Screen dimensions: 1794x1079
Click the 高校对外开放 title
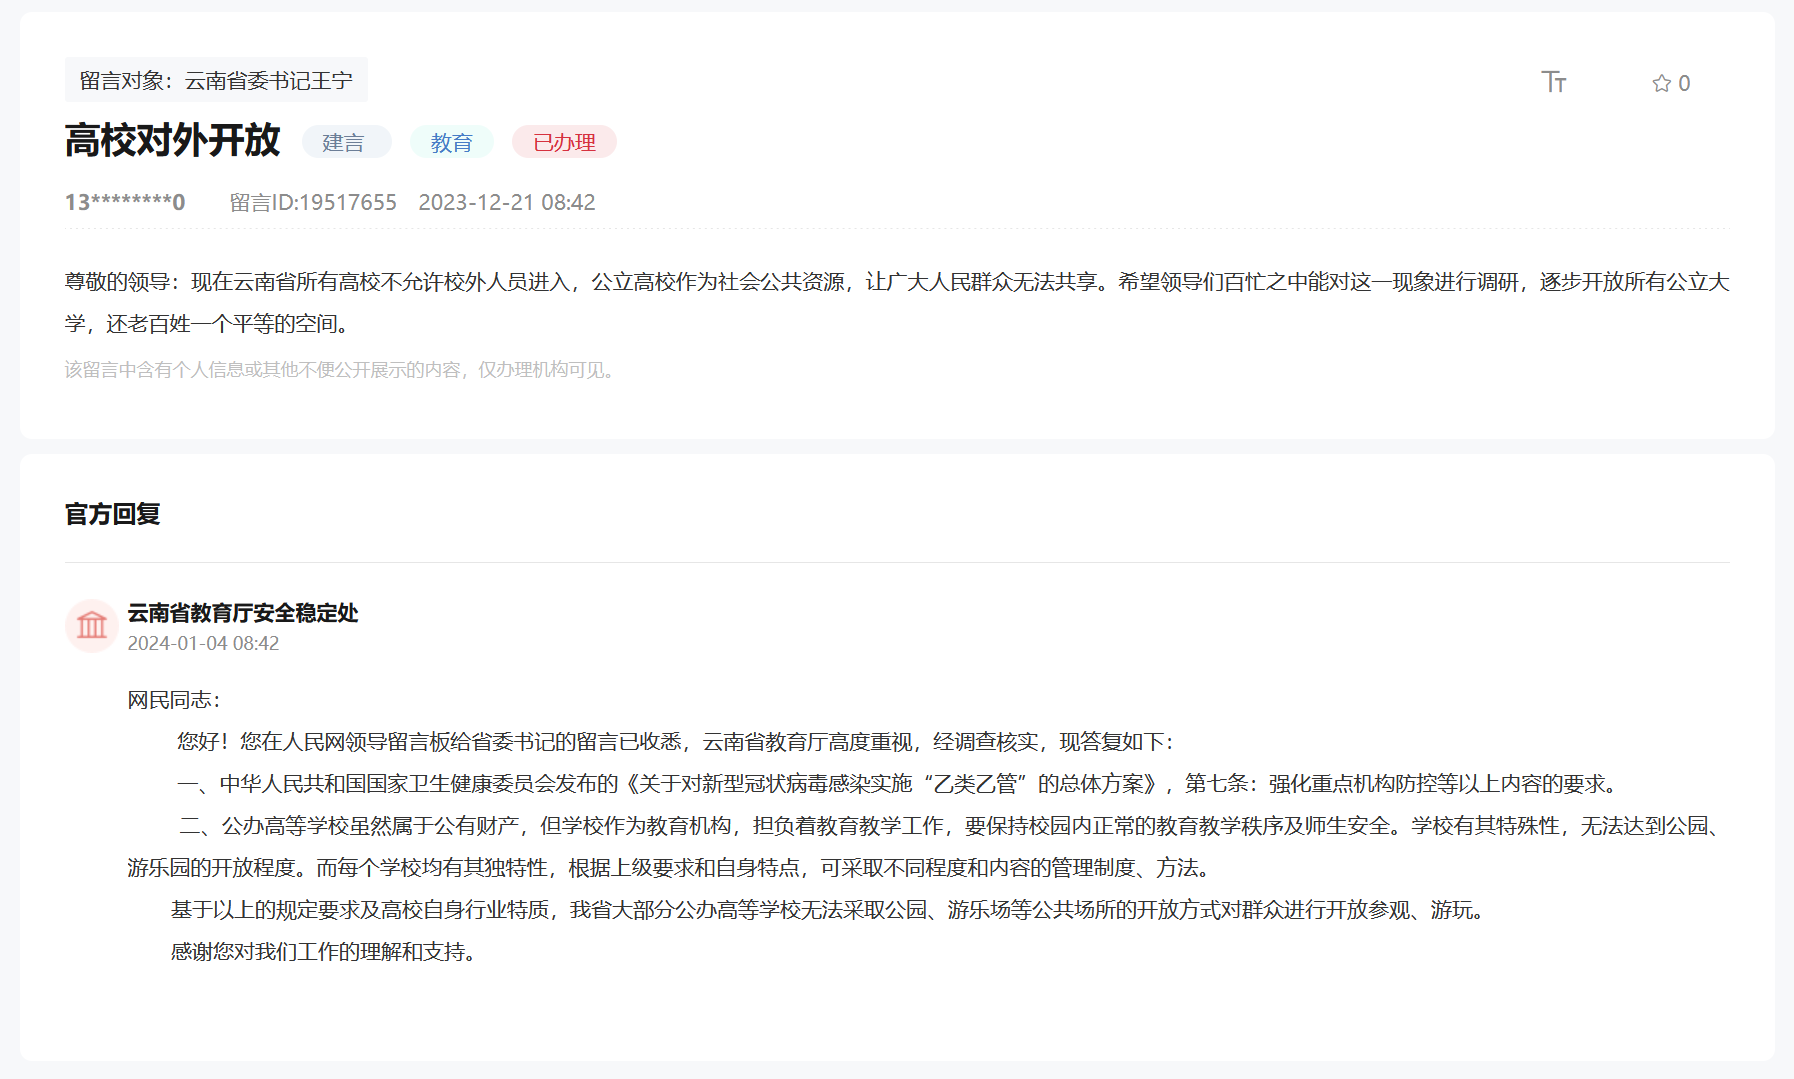click(173, 140)
